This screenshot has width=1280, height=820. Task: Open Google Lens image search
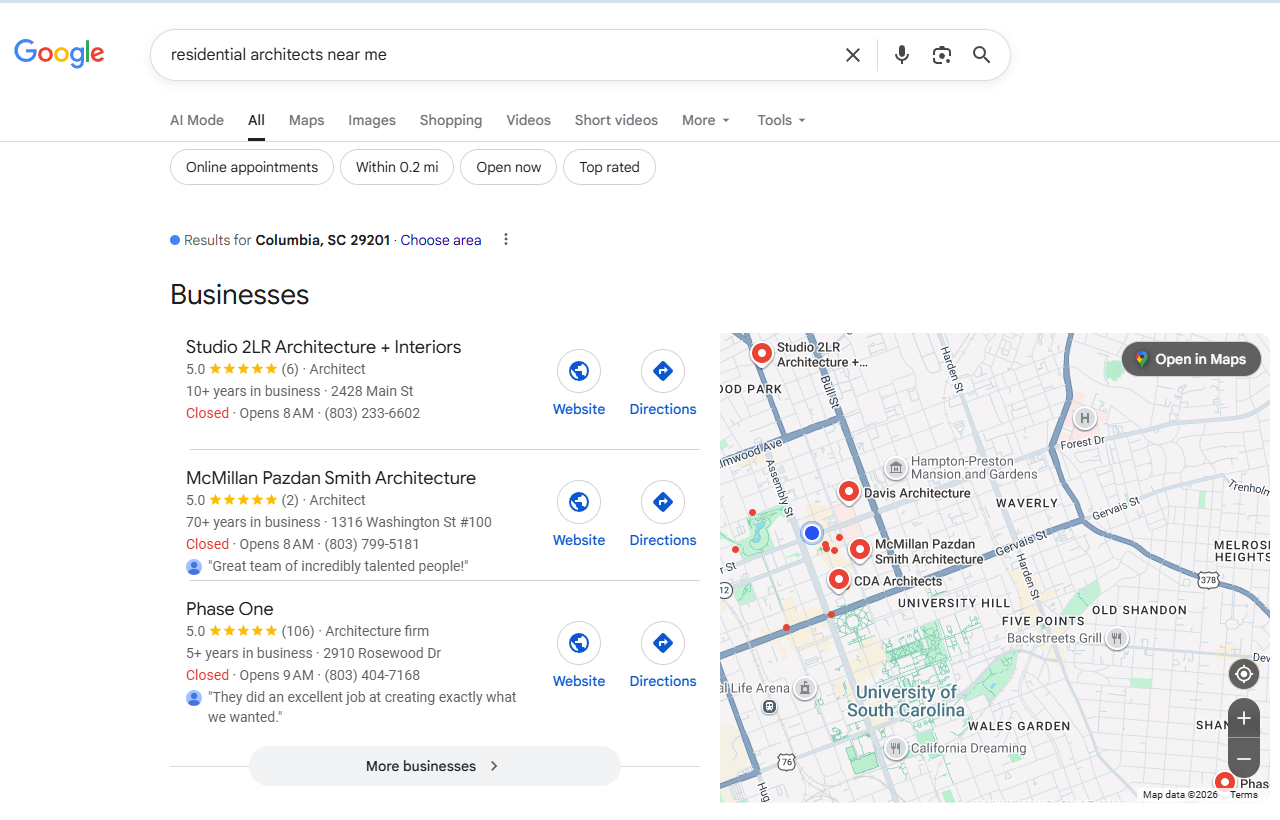(x=941, y=55)
